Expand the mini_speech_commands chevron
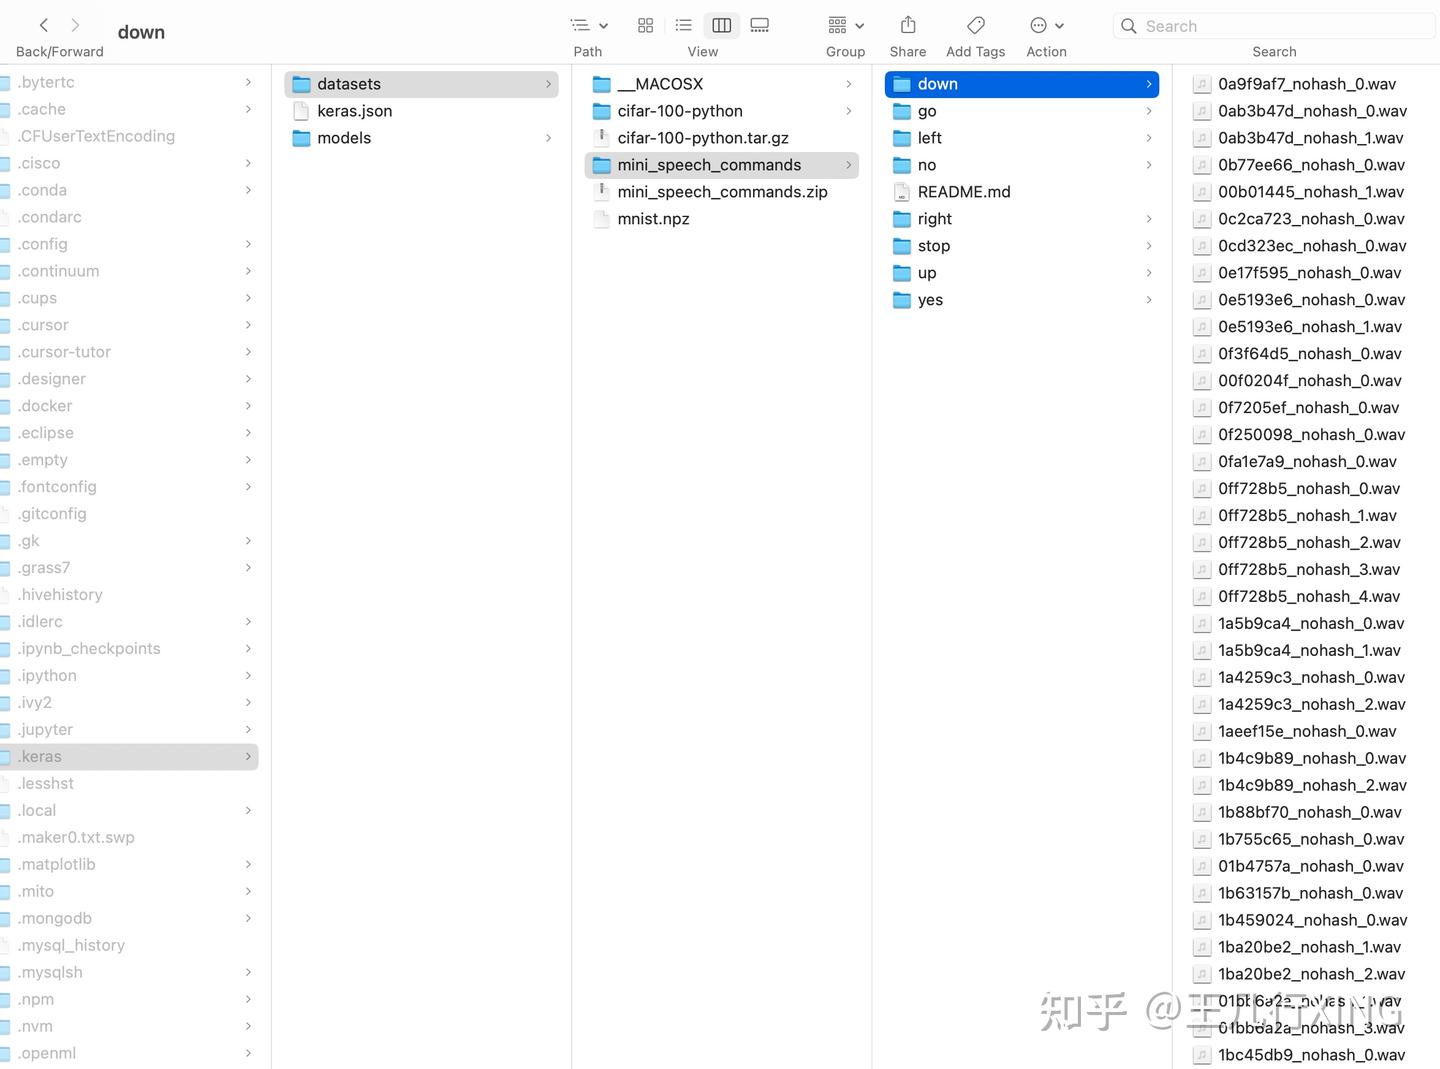Viewport: 1440px width, 1069px height. [848, 165]
